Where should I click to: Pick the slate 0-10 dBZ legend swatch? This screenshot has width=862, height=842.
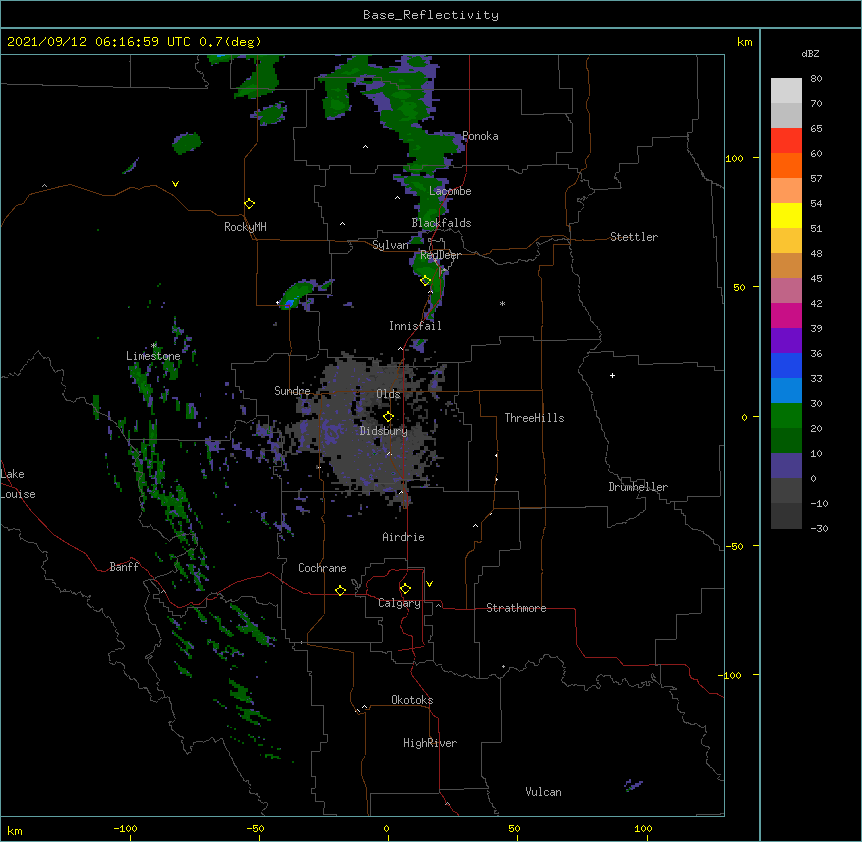click(x=786, y=466)
